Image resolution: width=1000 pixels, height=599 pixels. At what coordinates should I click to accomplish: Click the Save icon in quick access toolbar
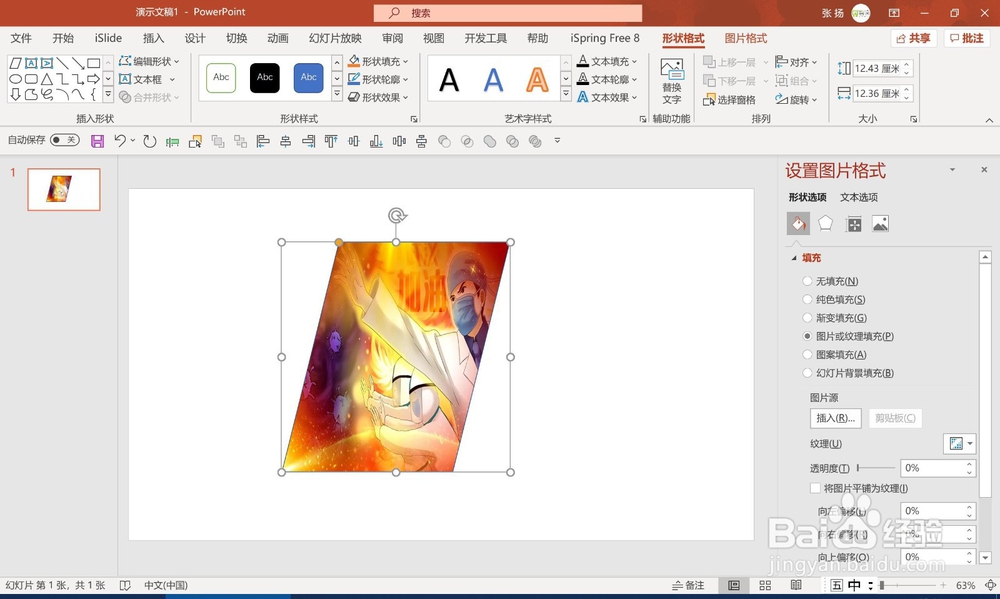pyautogui.click(x=97, y=141)
